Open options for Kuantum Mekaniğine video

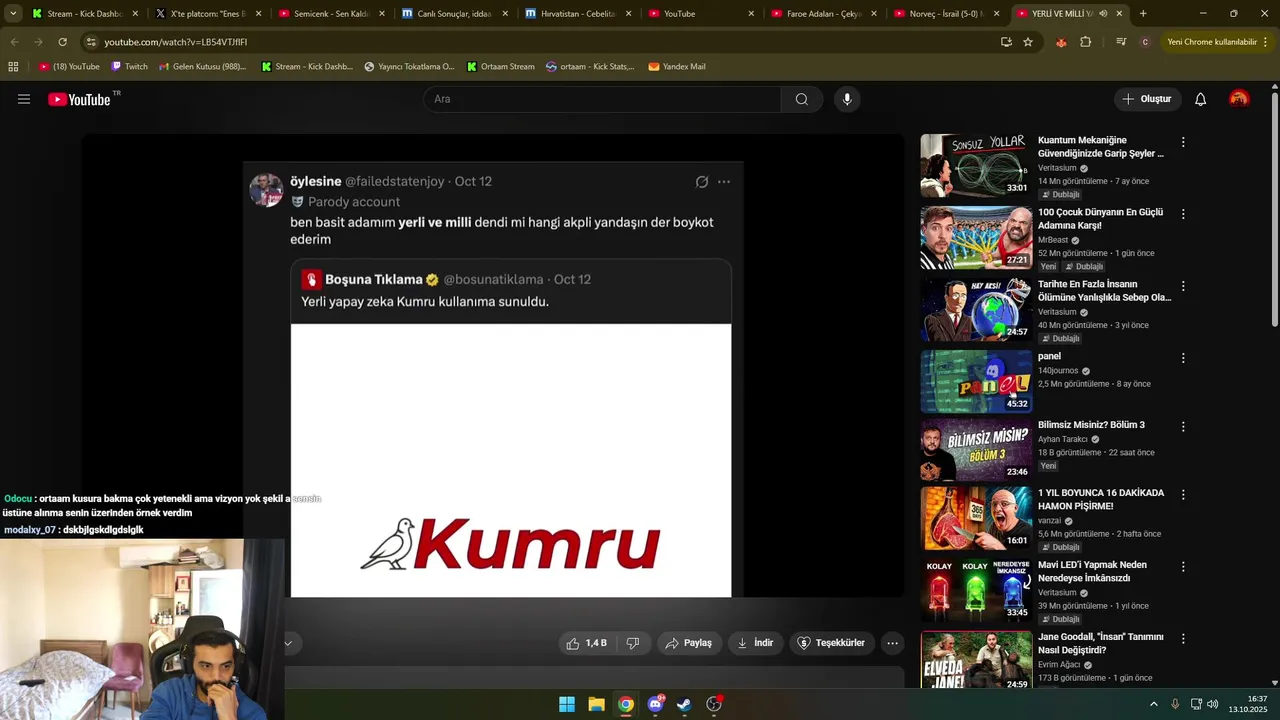tap(1183, 142)
